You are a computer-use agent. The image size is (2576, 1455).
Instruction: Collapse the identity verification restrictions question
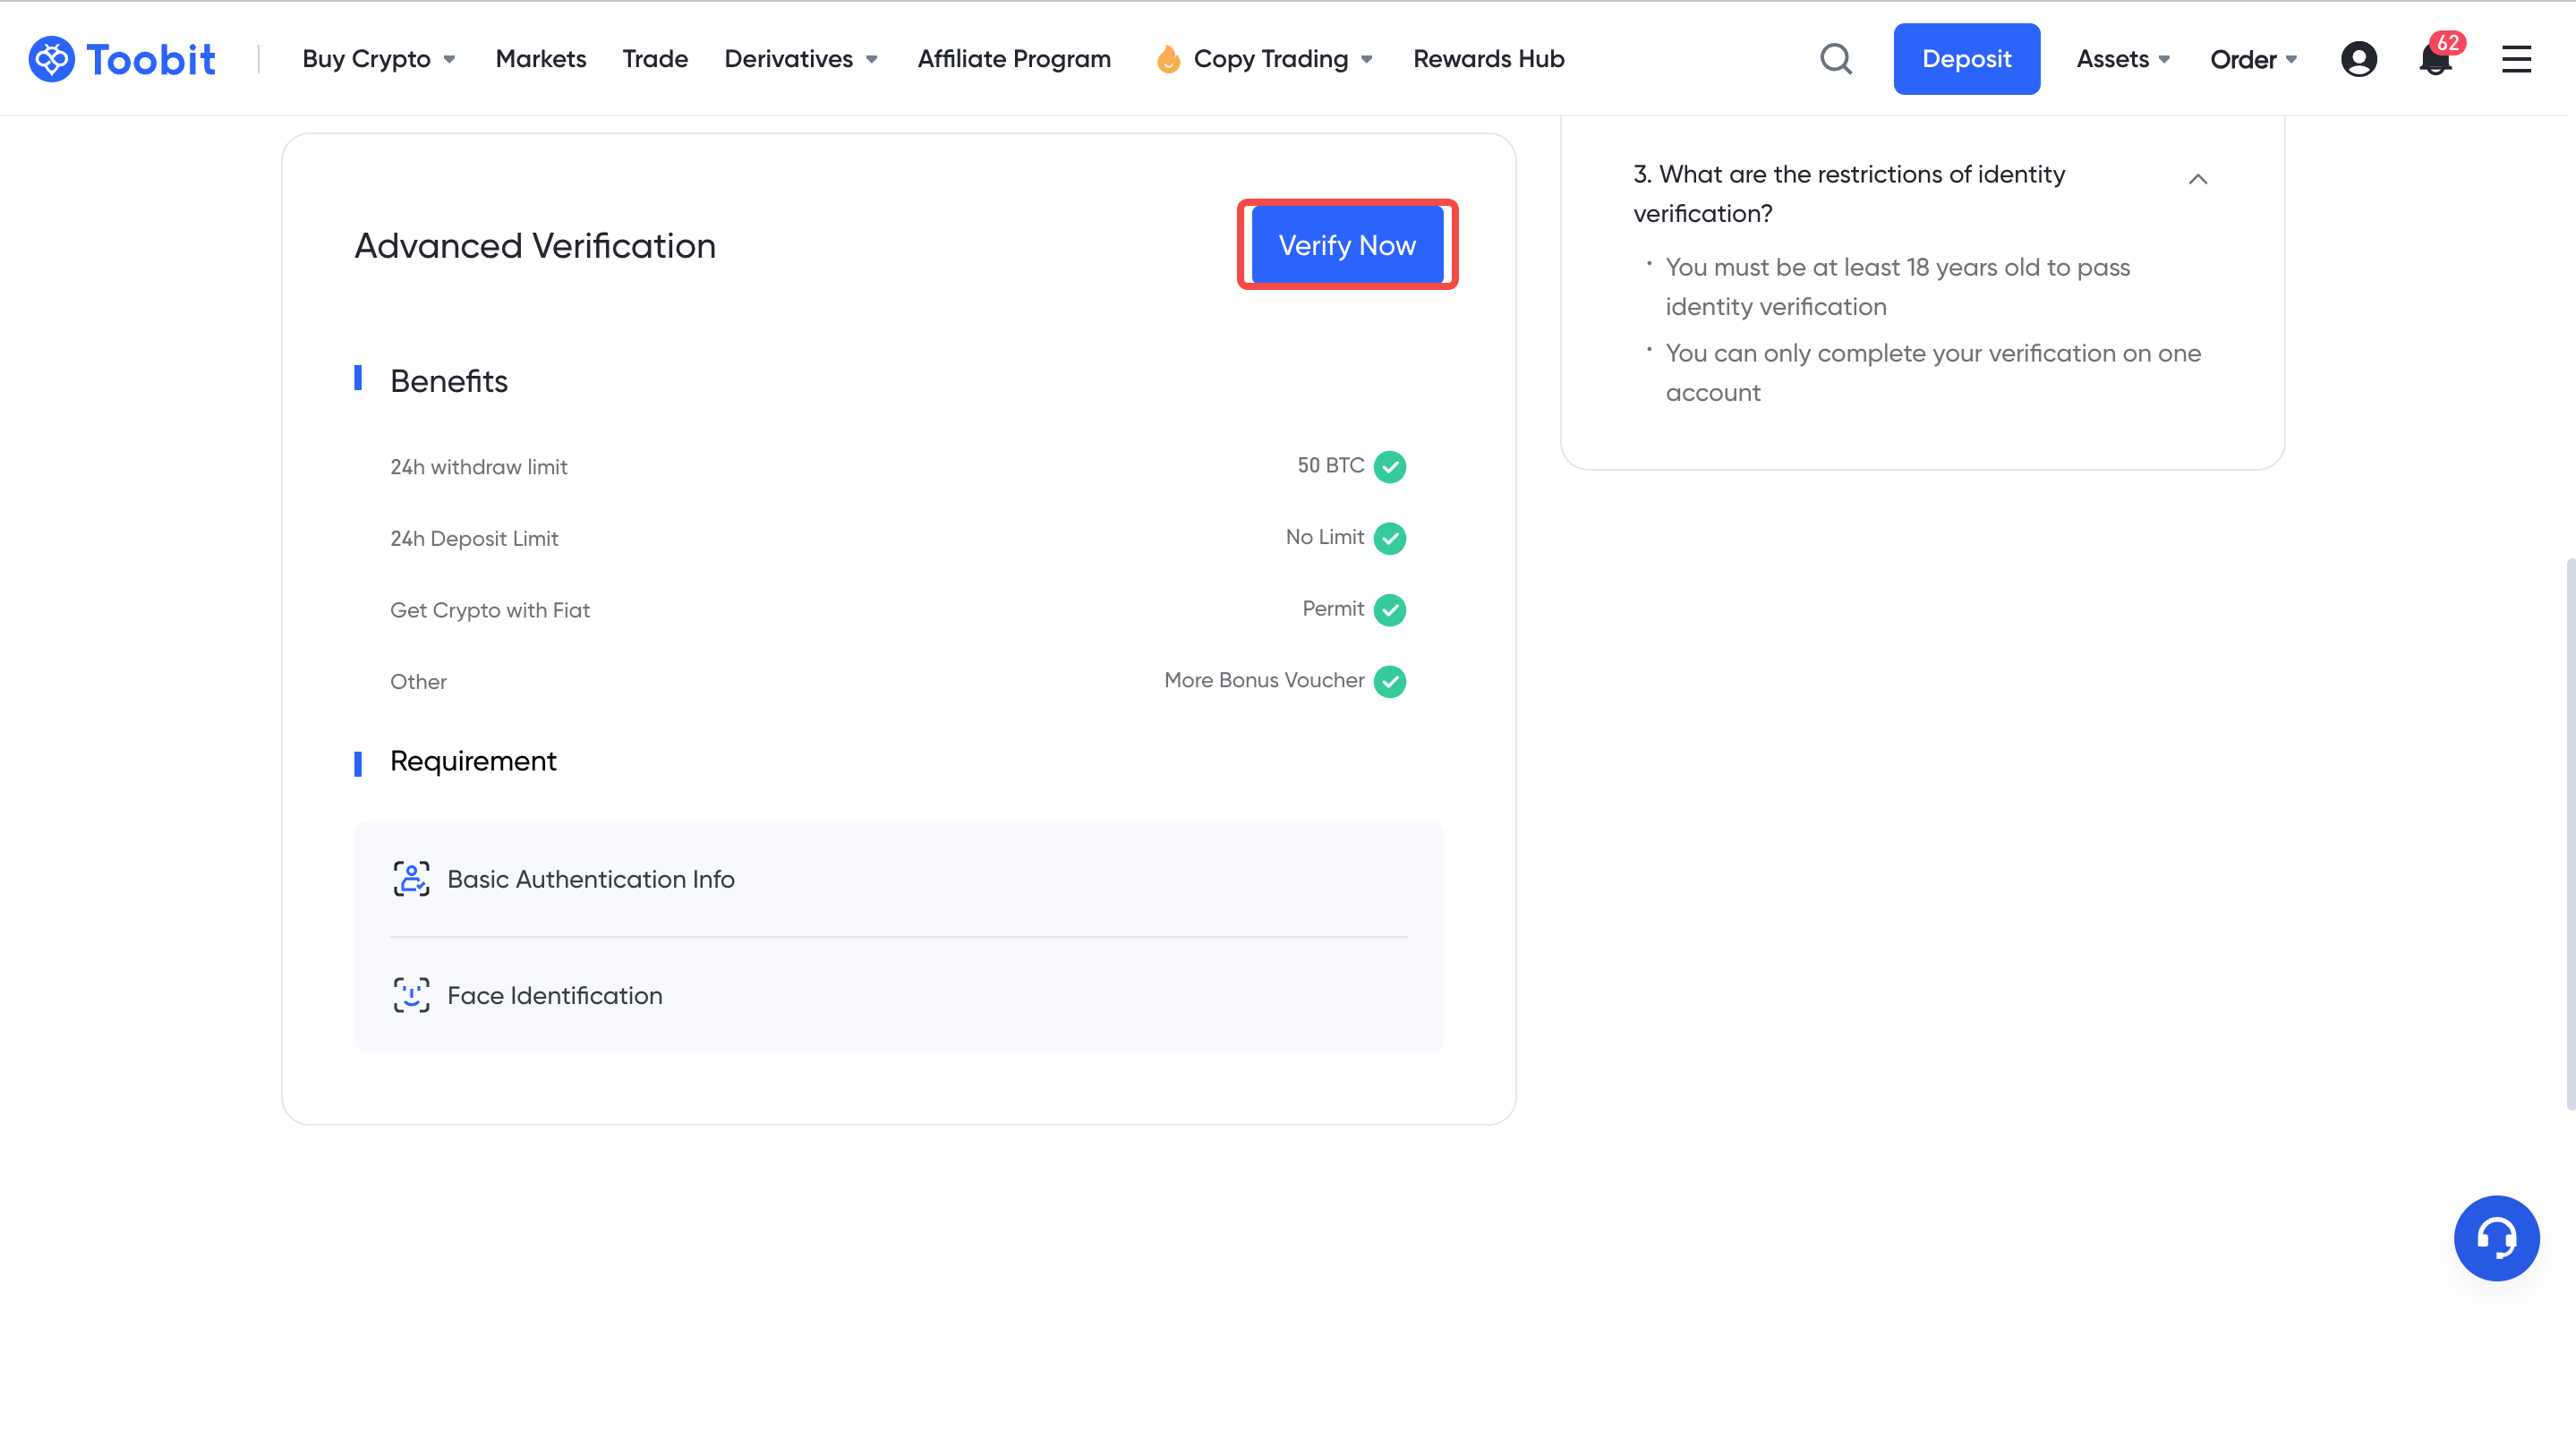pos(2198,179)
